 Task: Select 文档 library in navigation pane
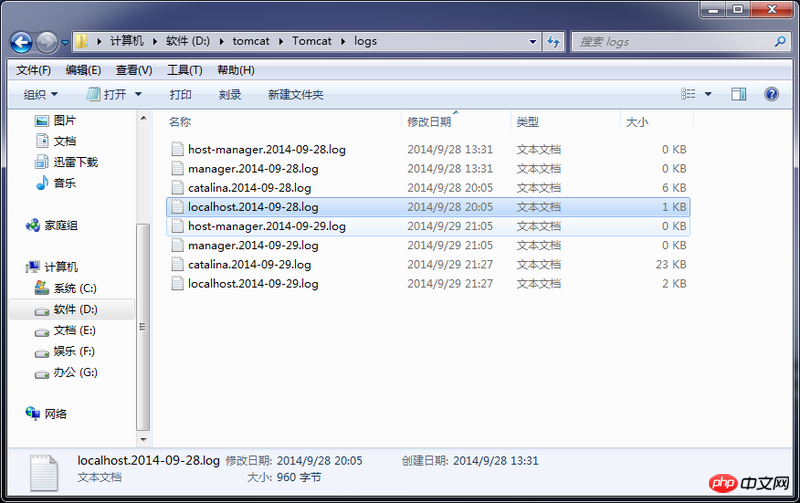click(56, 141)
